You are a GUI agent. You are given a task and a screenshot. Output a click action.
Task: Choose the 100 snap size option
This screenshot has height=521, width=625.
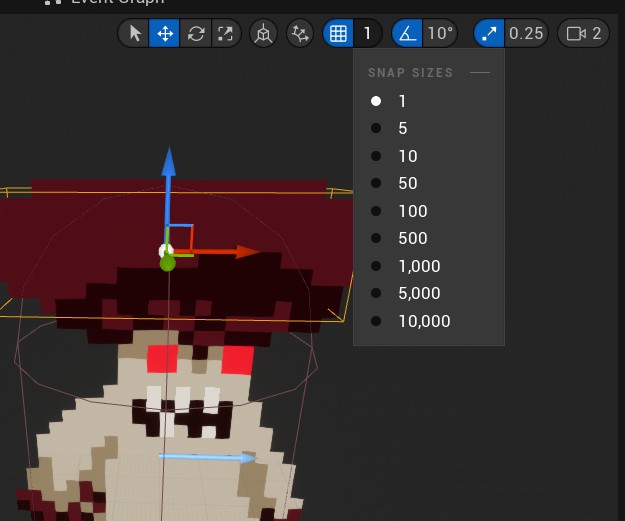point(412,211)
